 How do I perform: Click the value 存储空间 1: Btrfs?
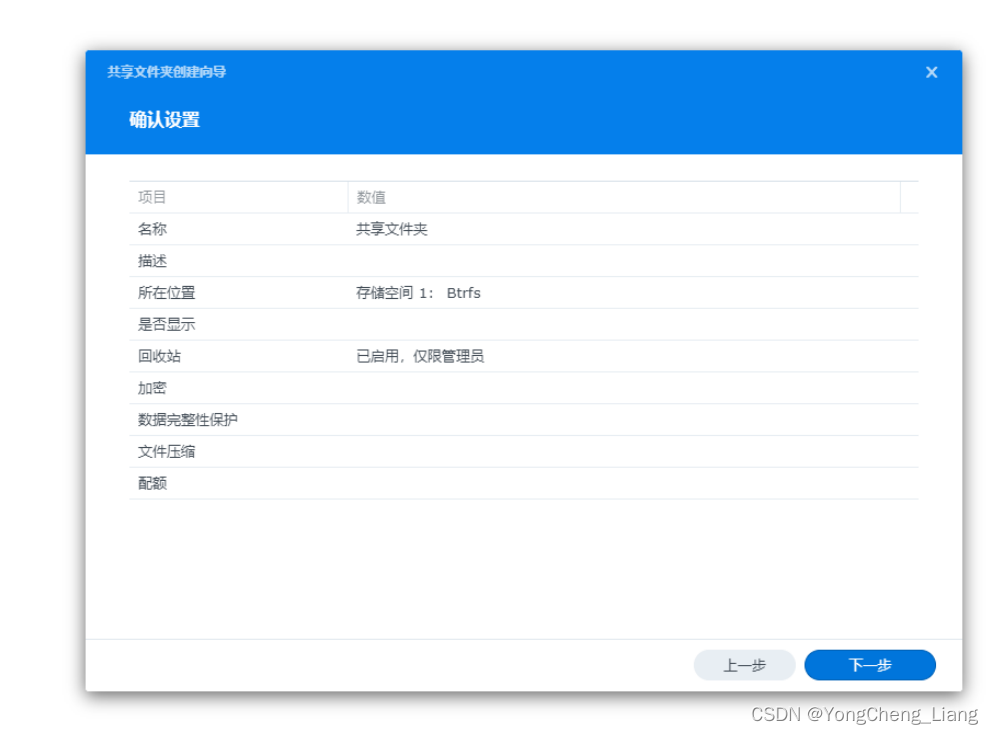[x=418, y=293]
